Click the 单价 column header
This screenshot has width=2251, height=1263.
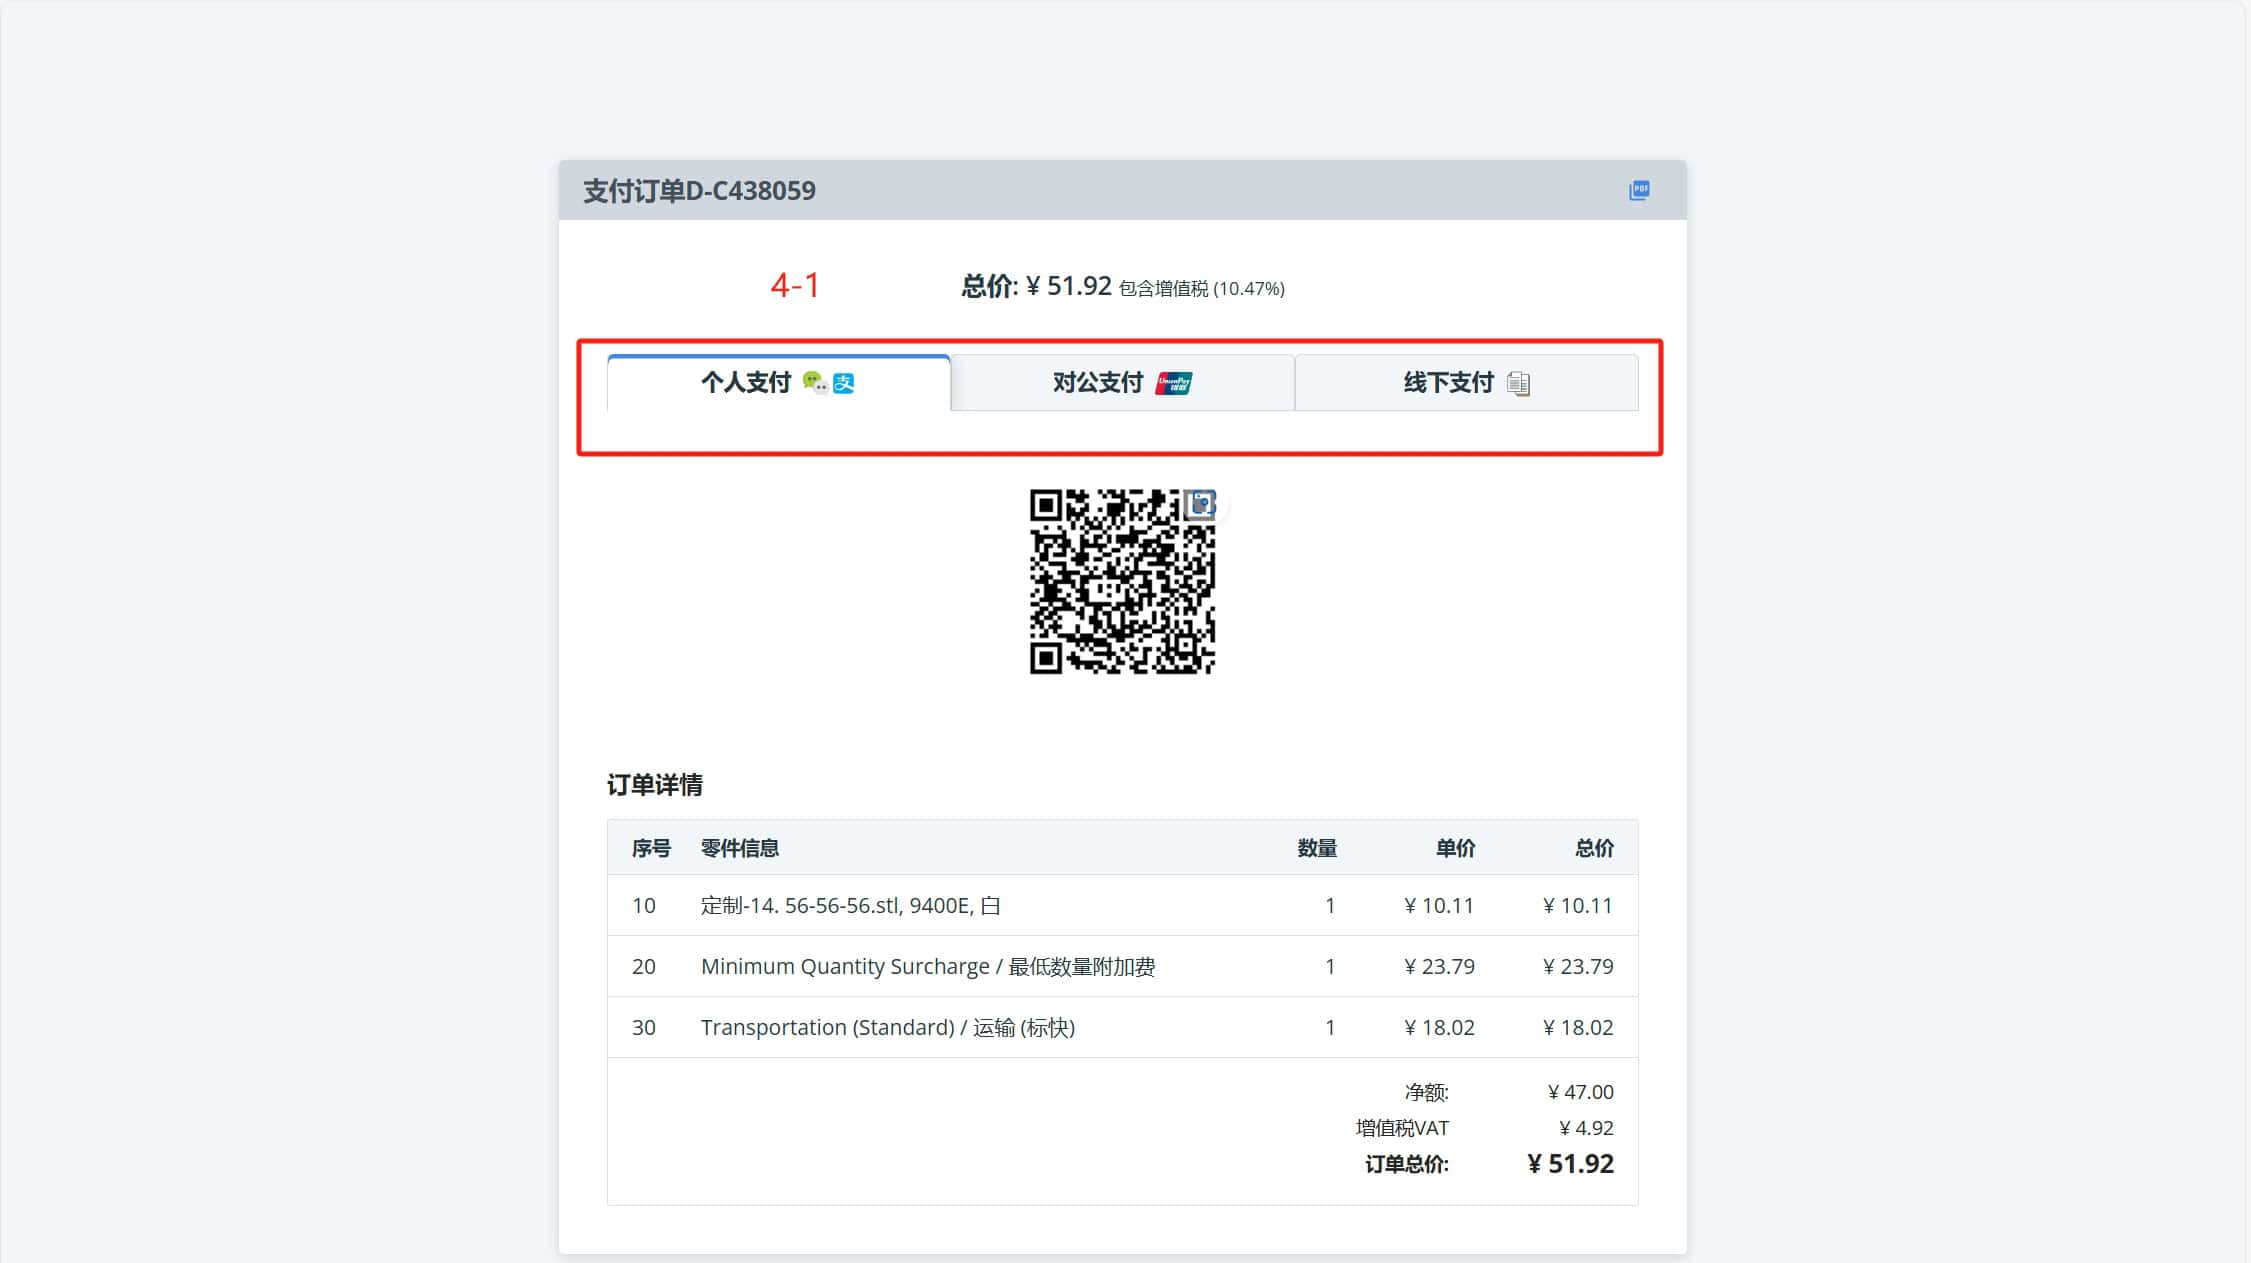pyautogui.click(x=1455, y=848)
